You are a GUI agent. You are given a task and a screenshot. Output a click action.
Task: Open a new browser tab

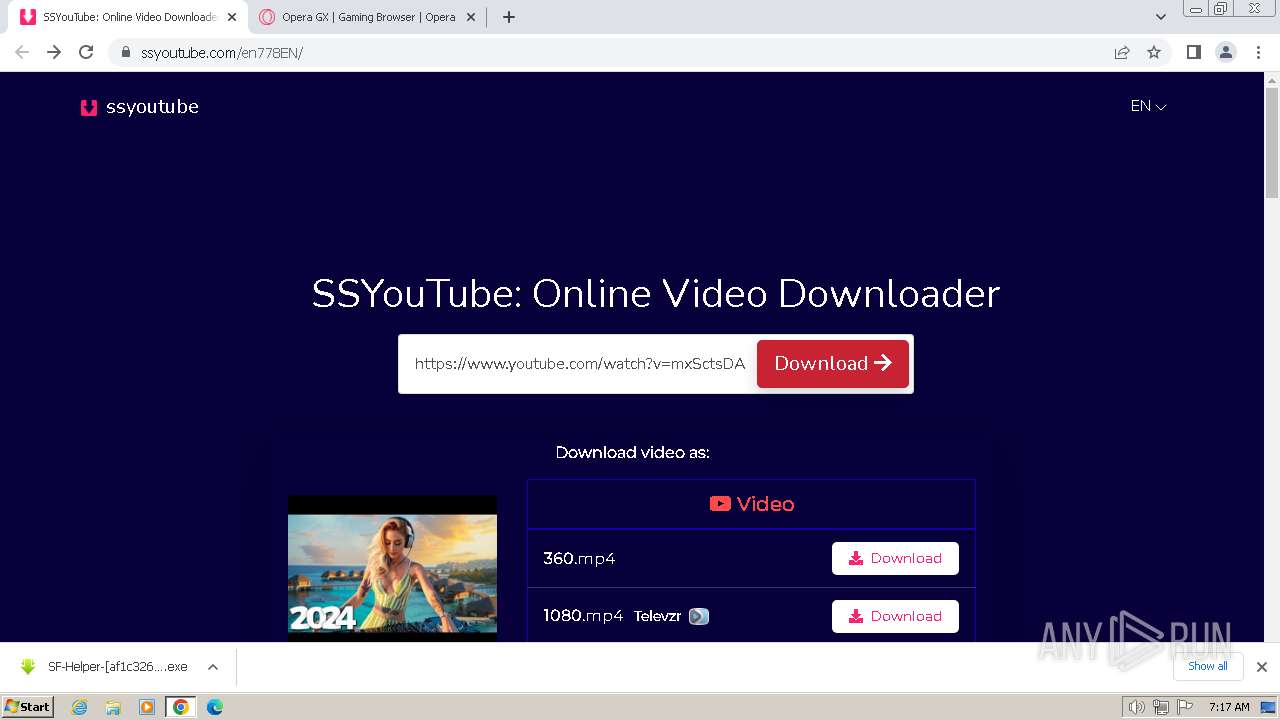(x=509, y=17)
